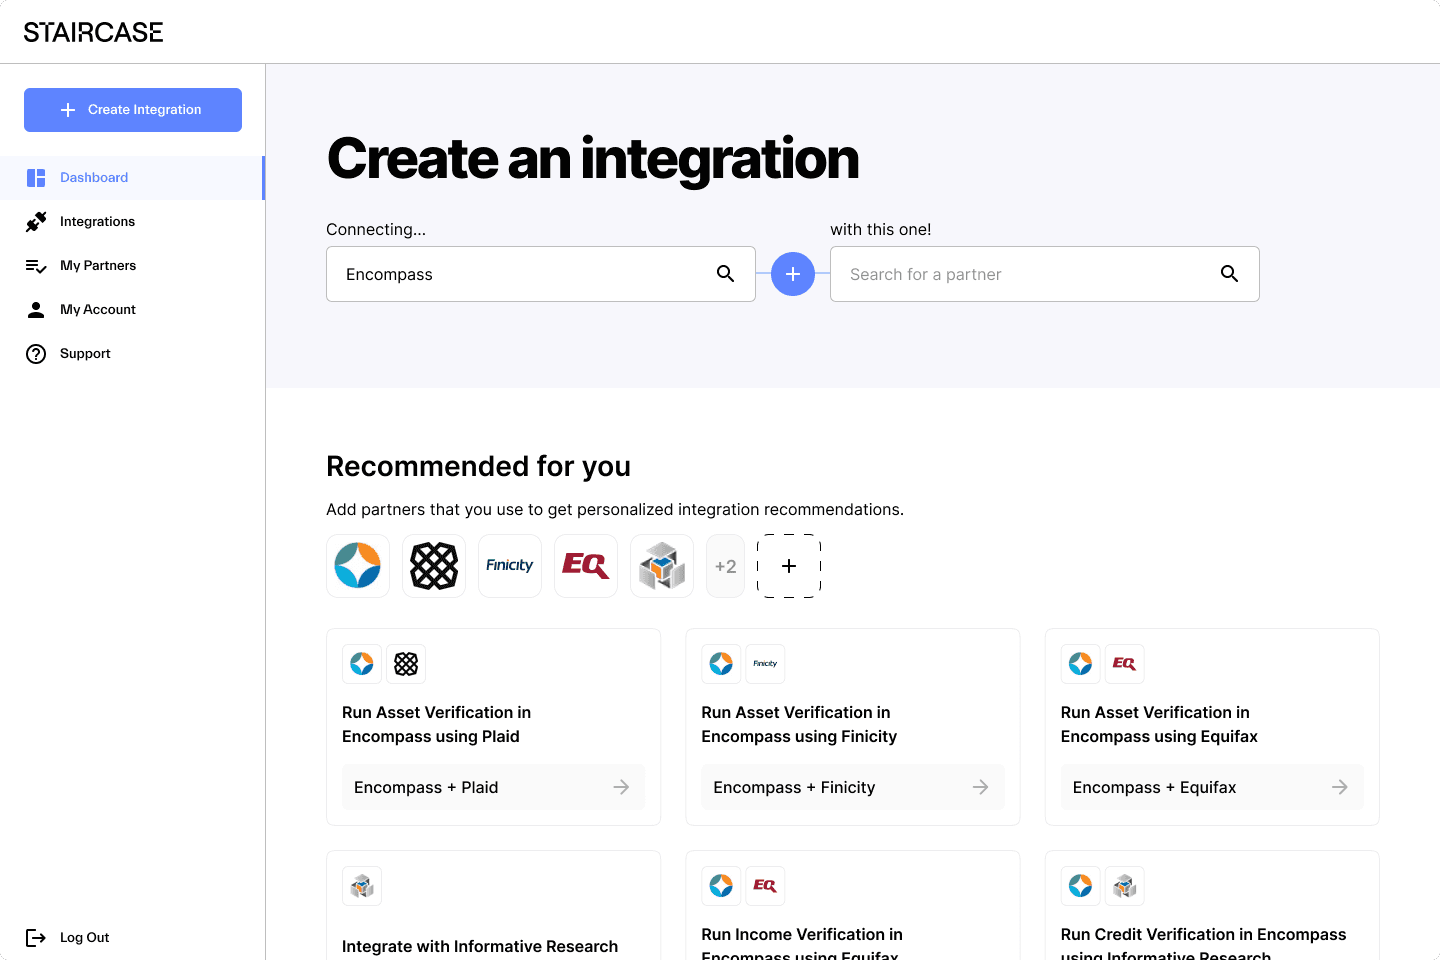Select the Finicity partner logo tile
Image resolution: width=1440 pixels, height=960 pixels.
510,566
